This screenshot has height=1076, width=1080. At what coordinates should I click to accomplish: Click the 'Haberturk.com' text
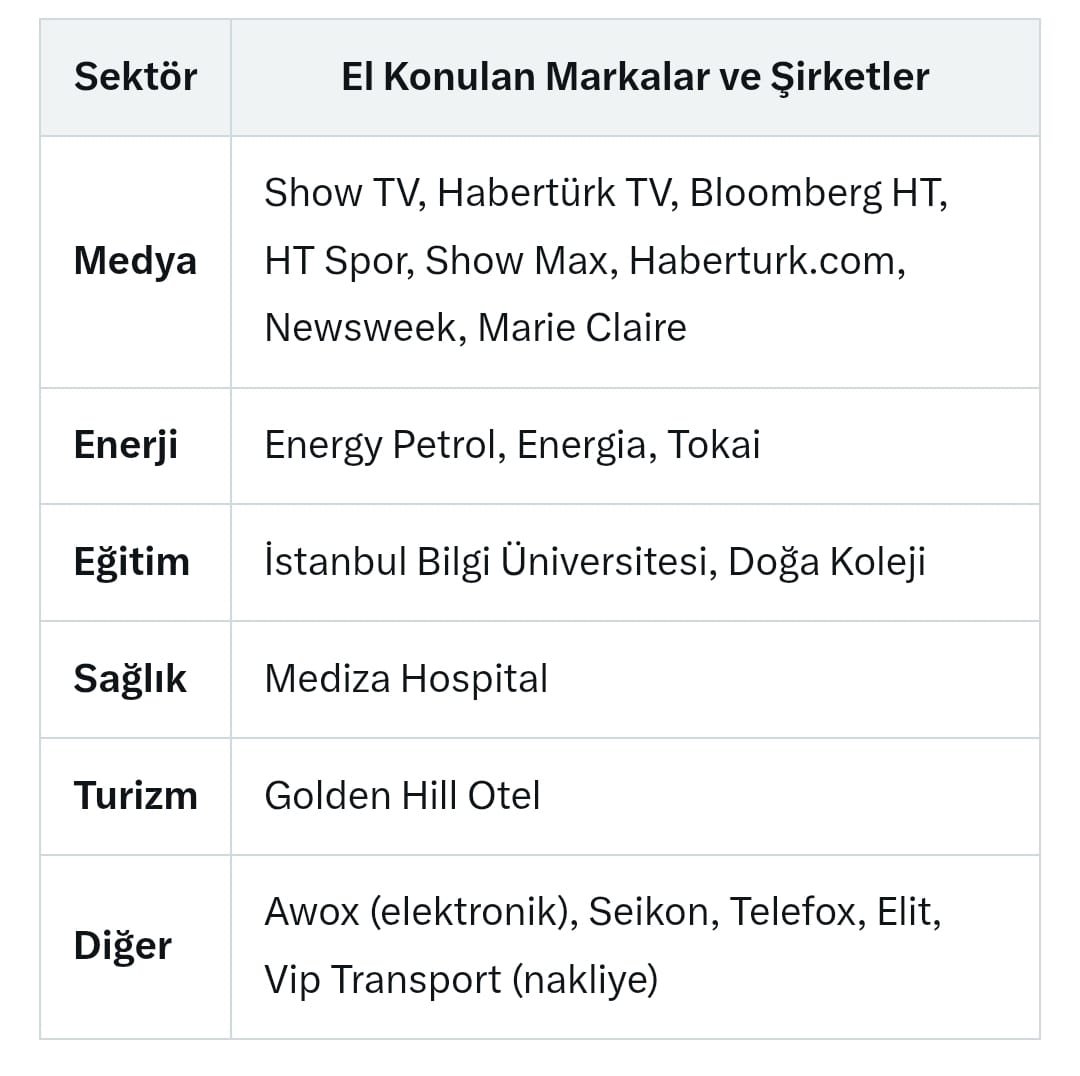pyautogui.click(x=766, y=261)
